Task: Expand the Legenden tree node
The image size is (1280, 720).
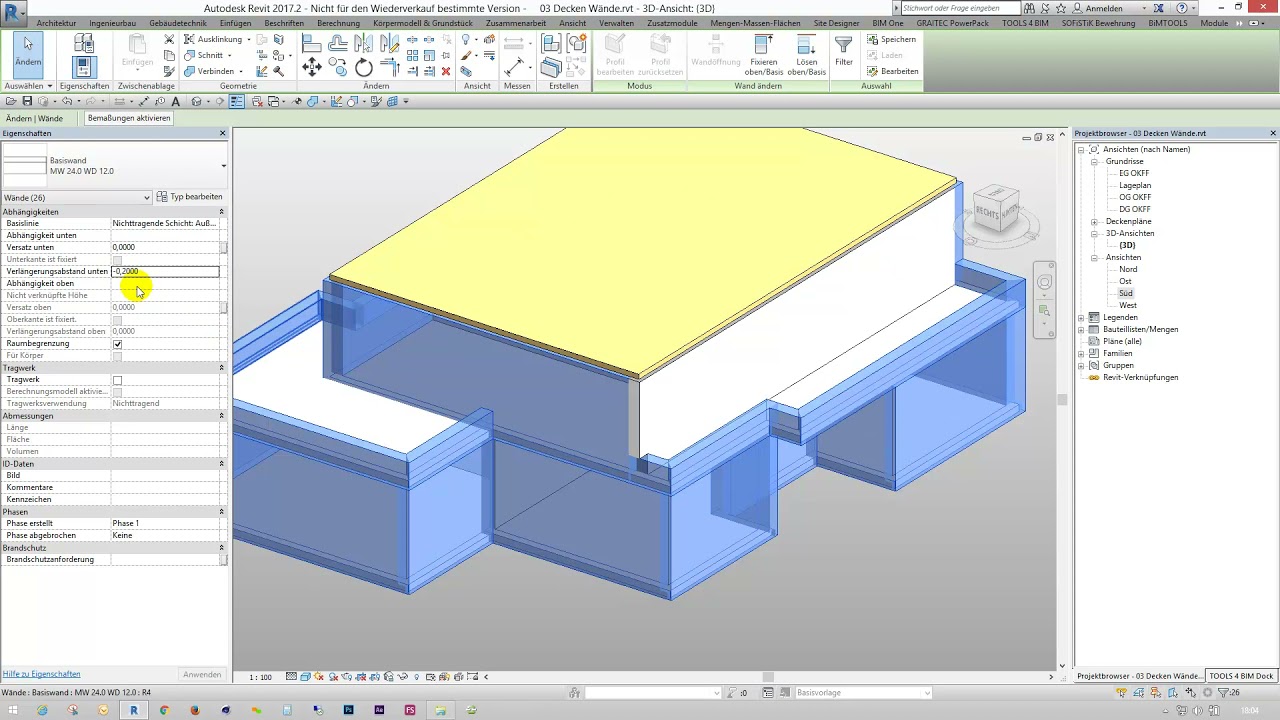Action: point(1081,317)
